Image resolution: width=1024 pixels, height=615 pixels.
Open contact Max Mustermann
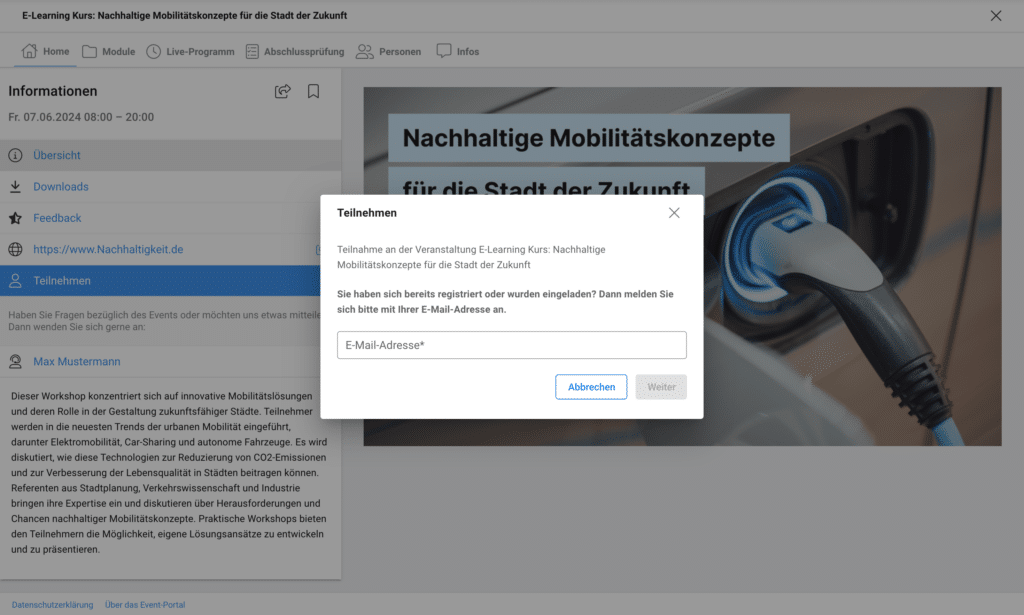(77, 361)
